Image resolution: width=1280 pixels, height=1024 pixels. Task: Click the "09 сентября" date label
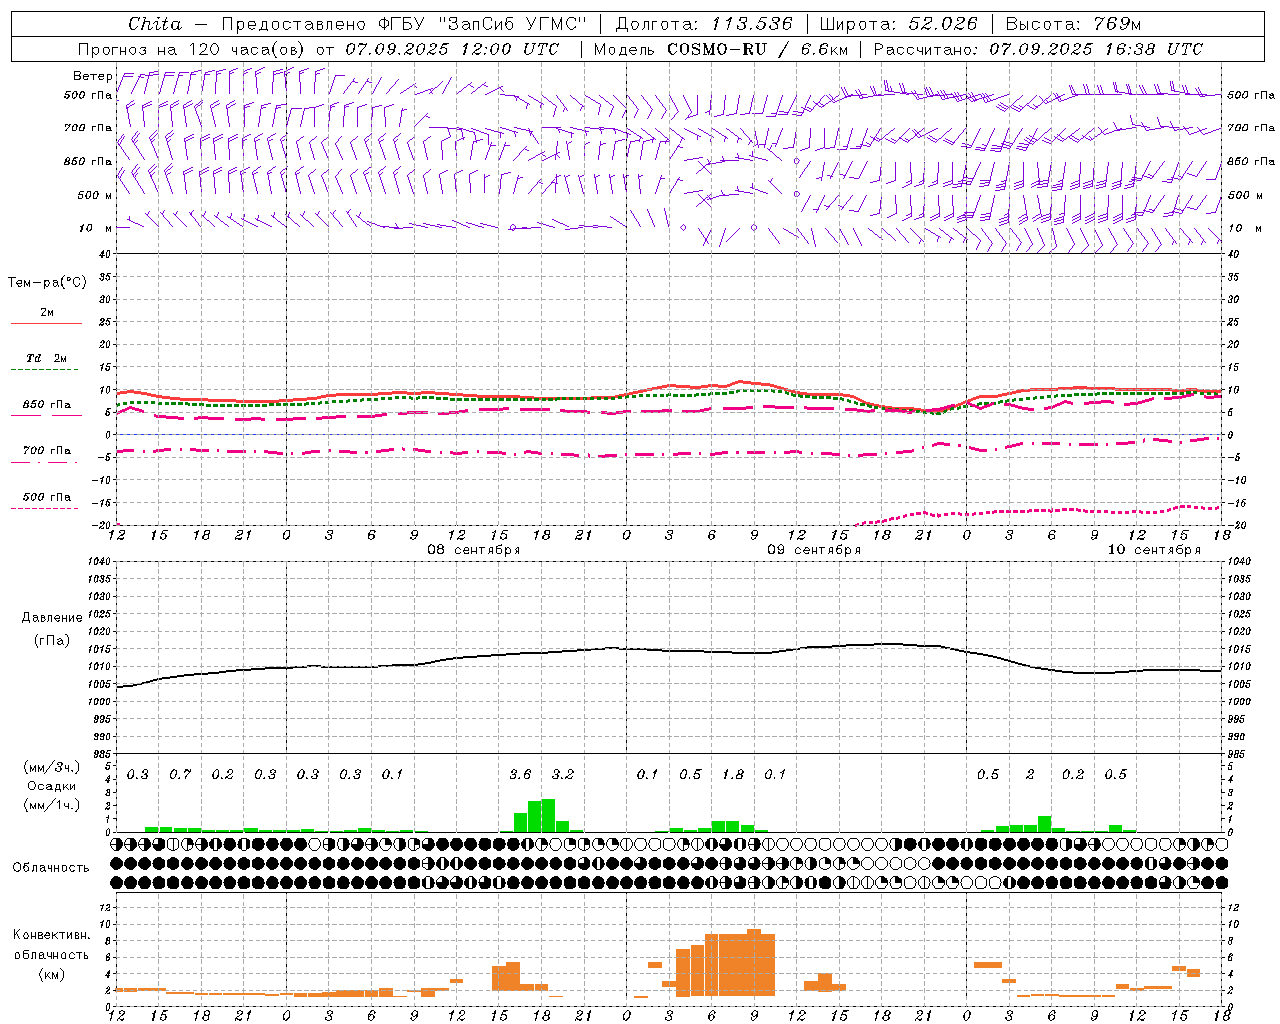[814, 550]
